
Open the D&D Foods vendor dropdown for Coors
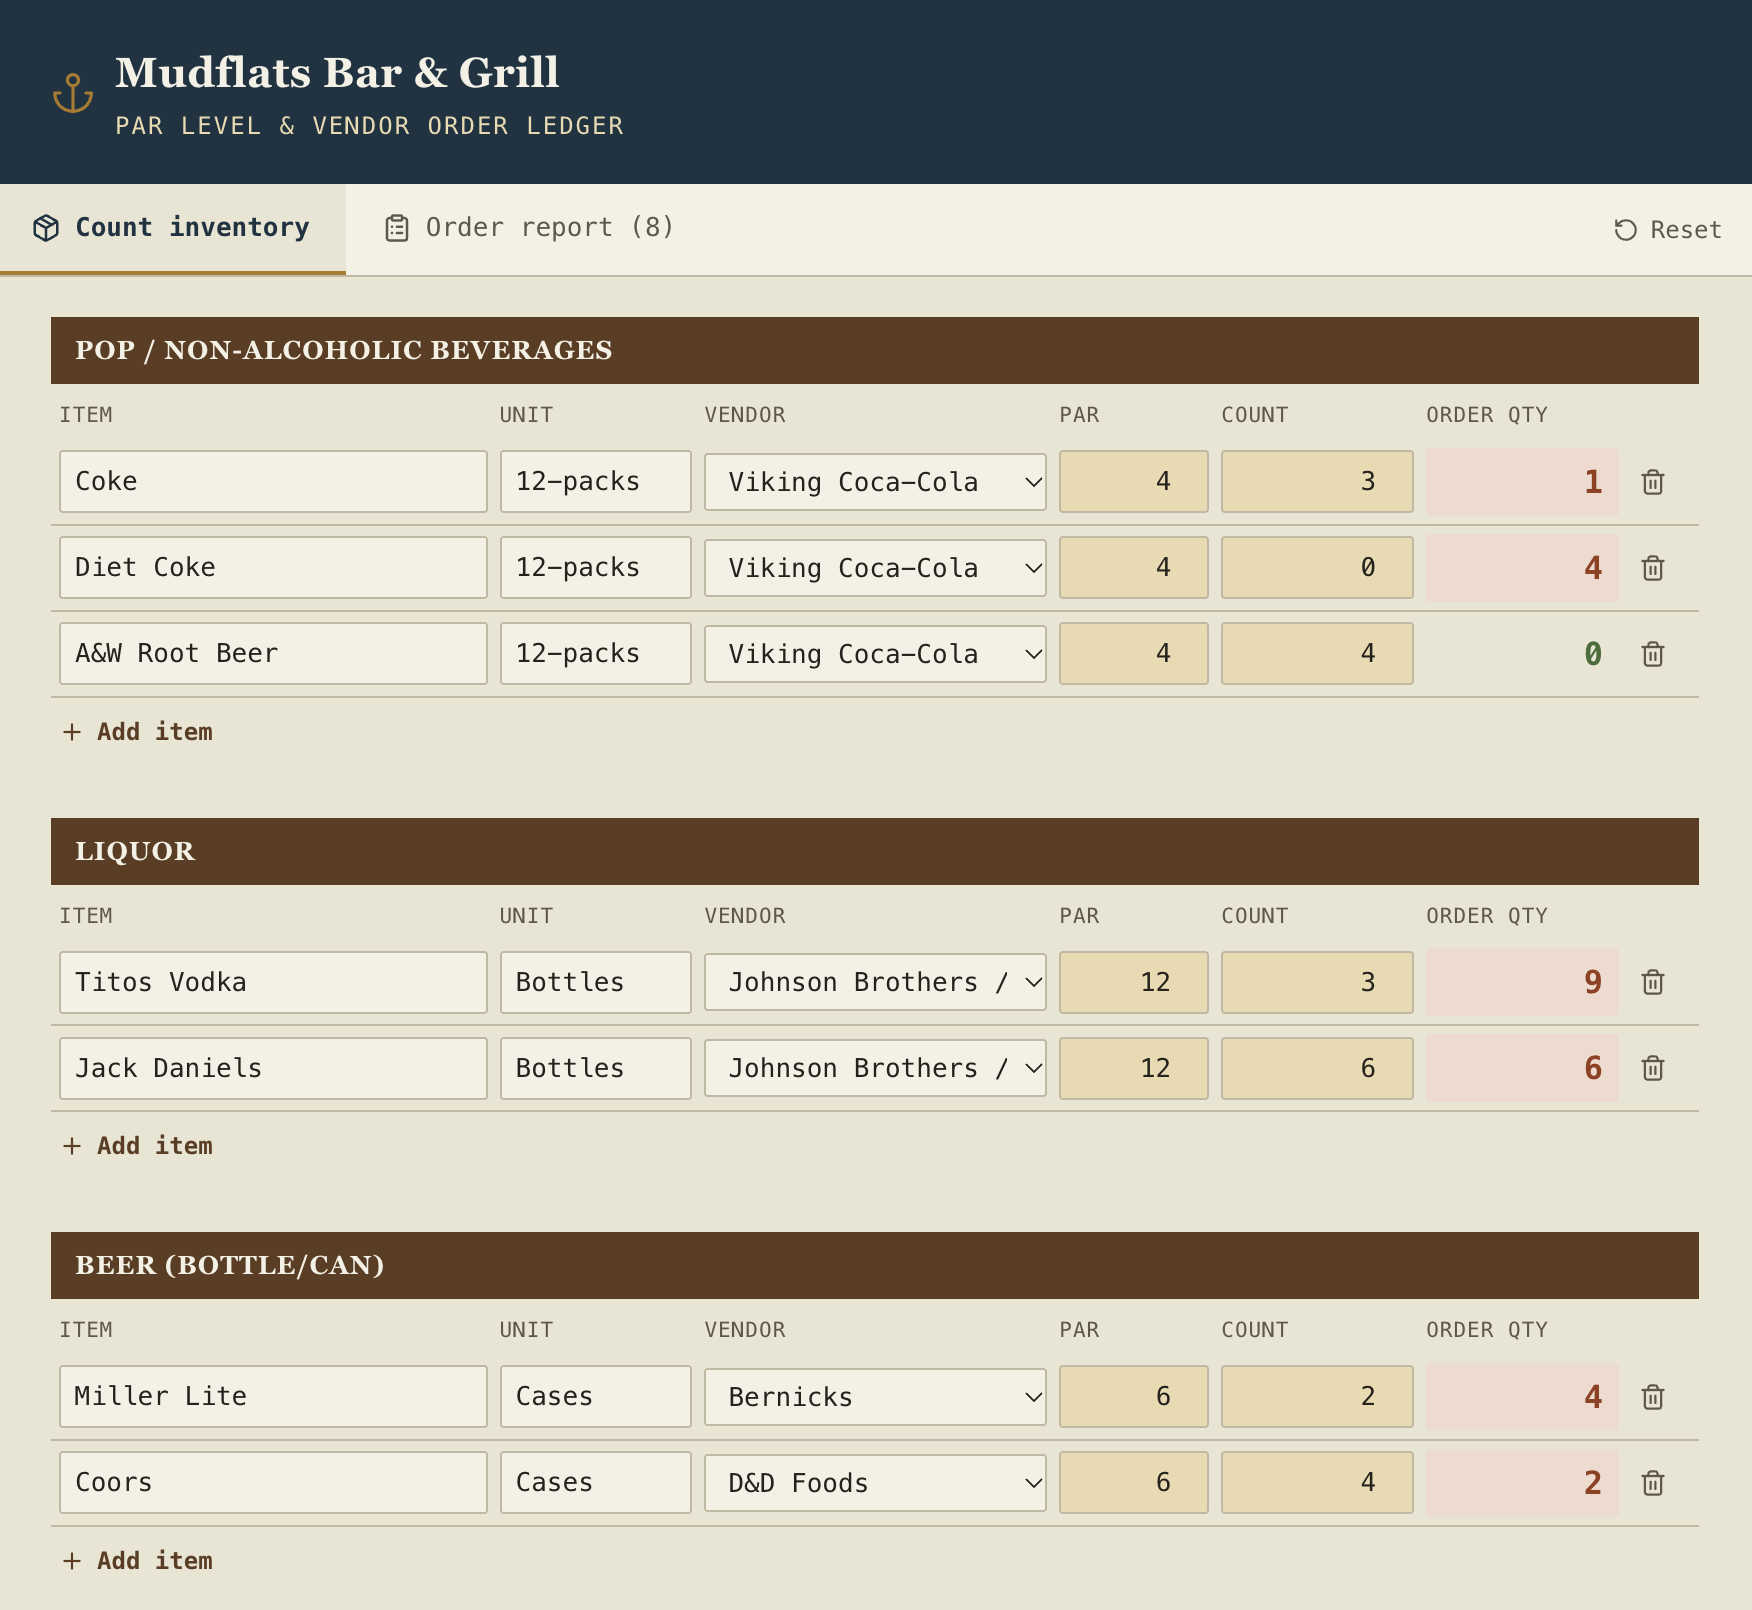pyautogui.click(x=875, y=1483)
